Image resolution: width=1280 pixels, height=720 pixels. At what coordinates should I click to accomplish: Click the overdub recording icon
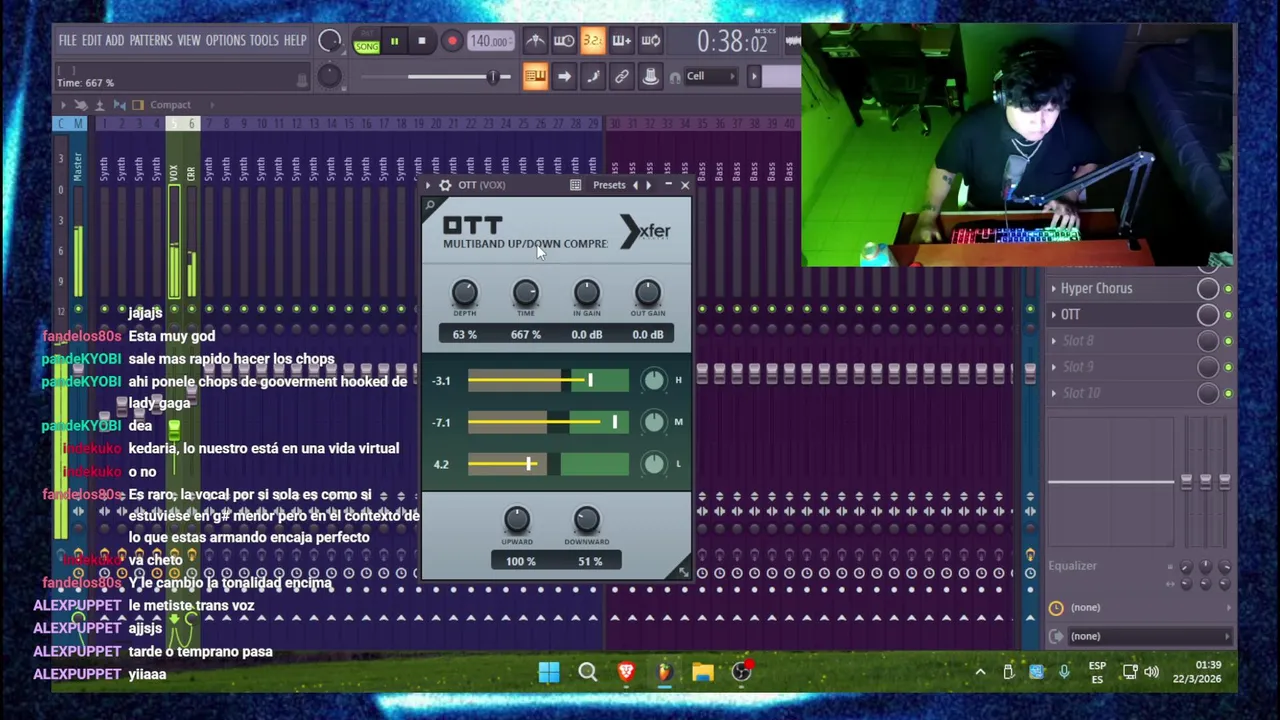point(621,41)
